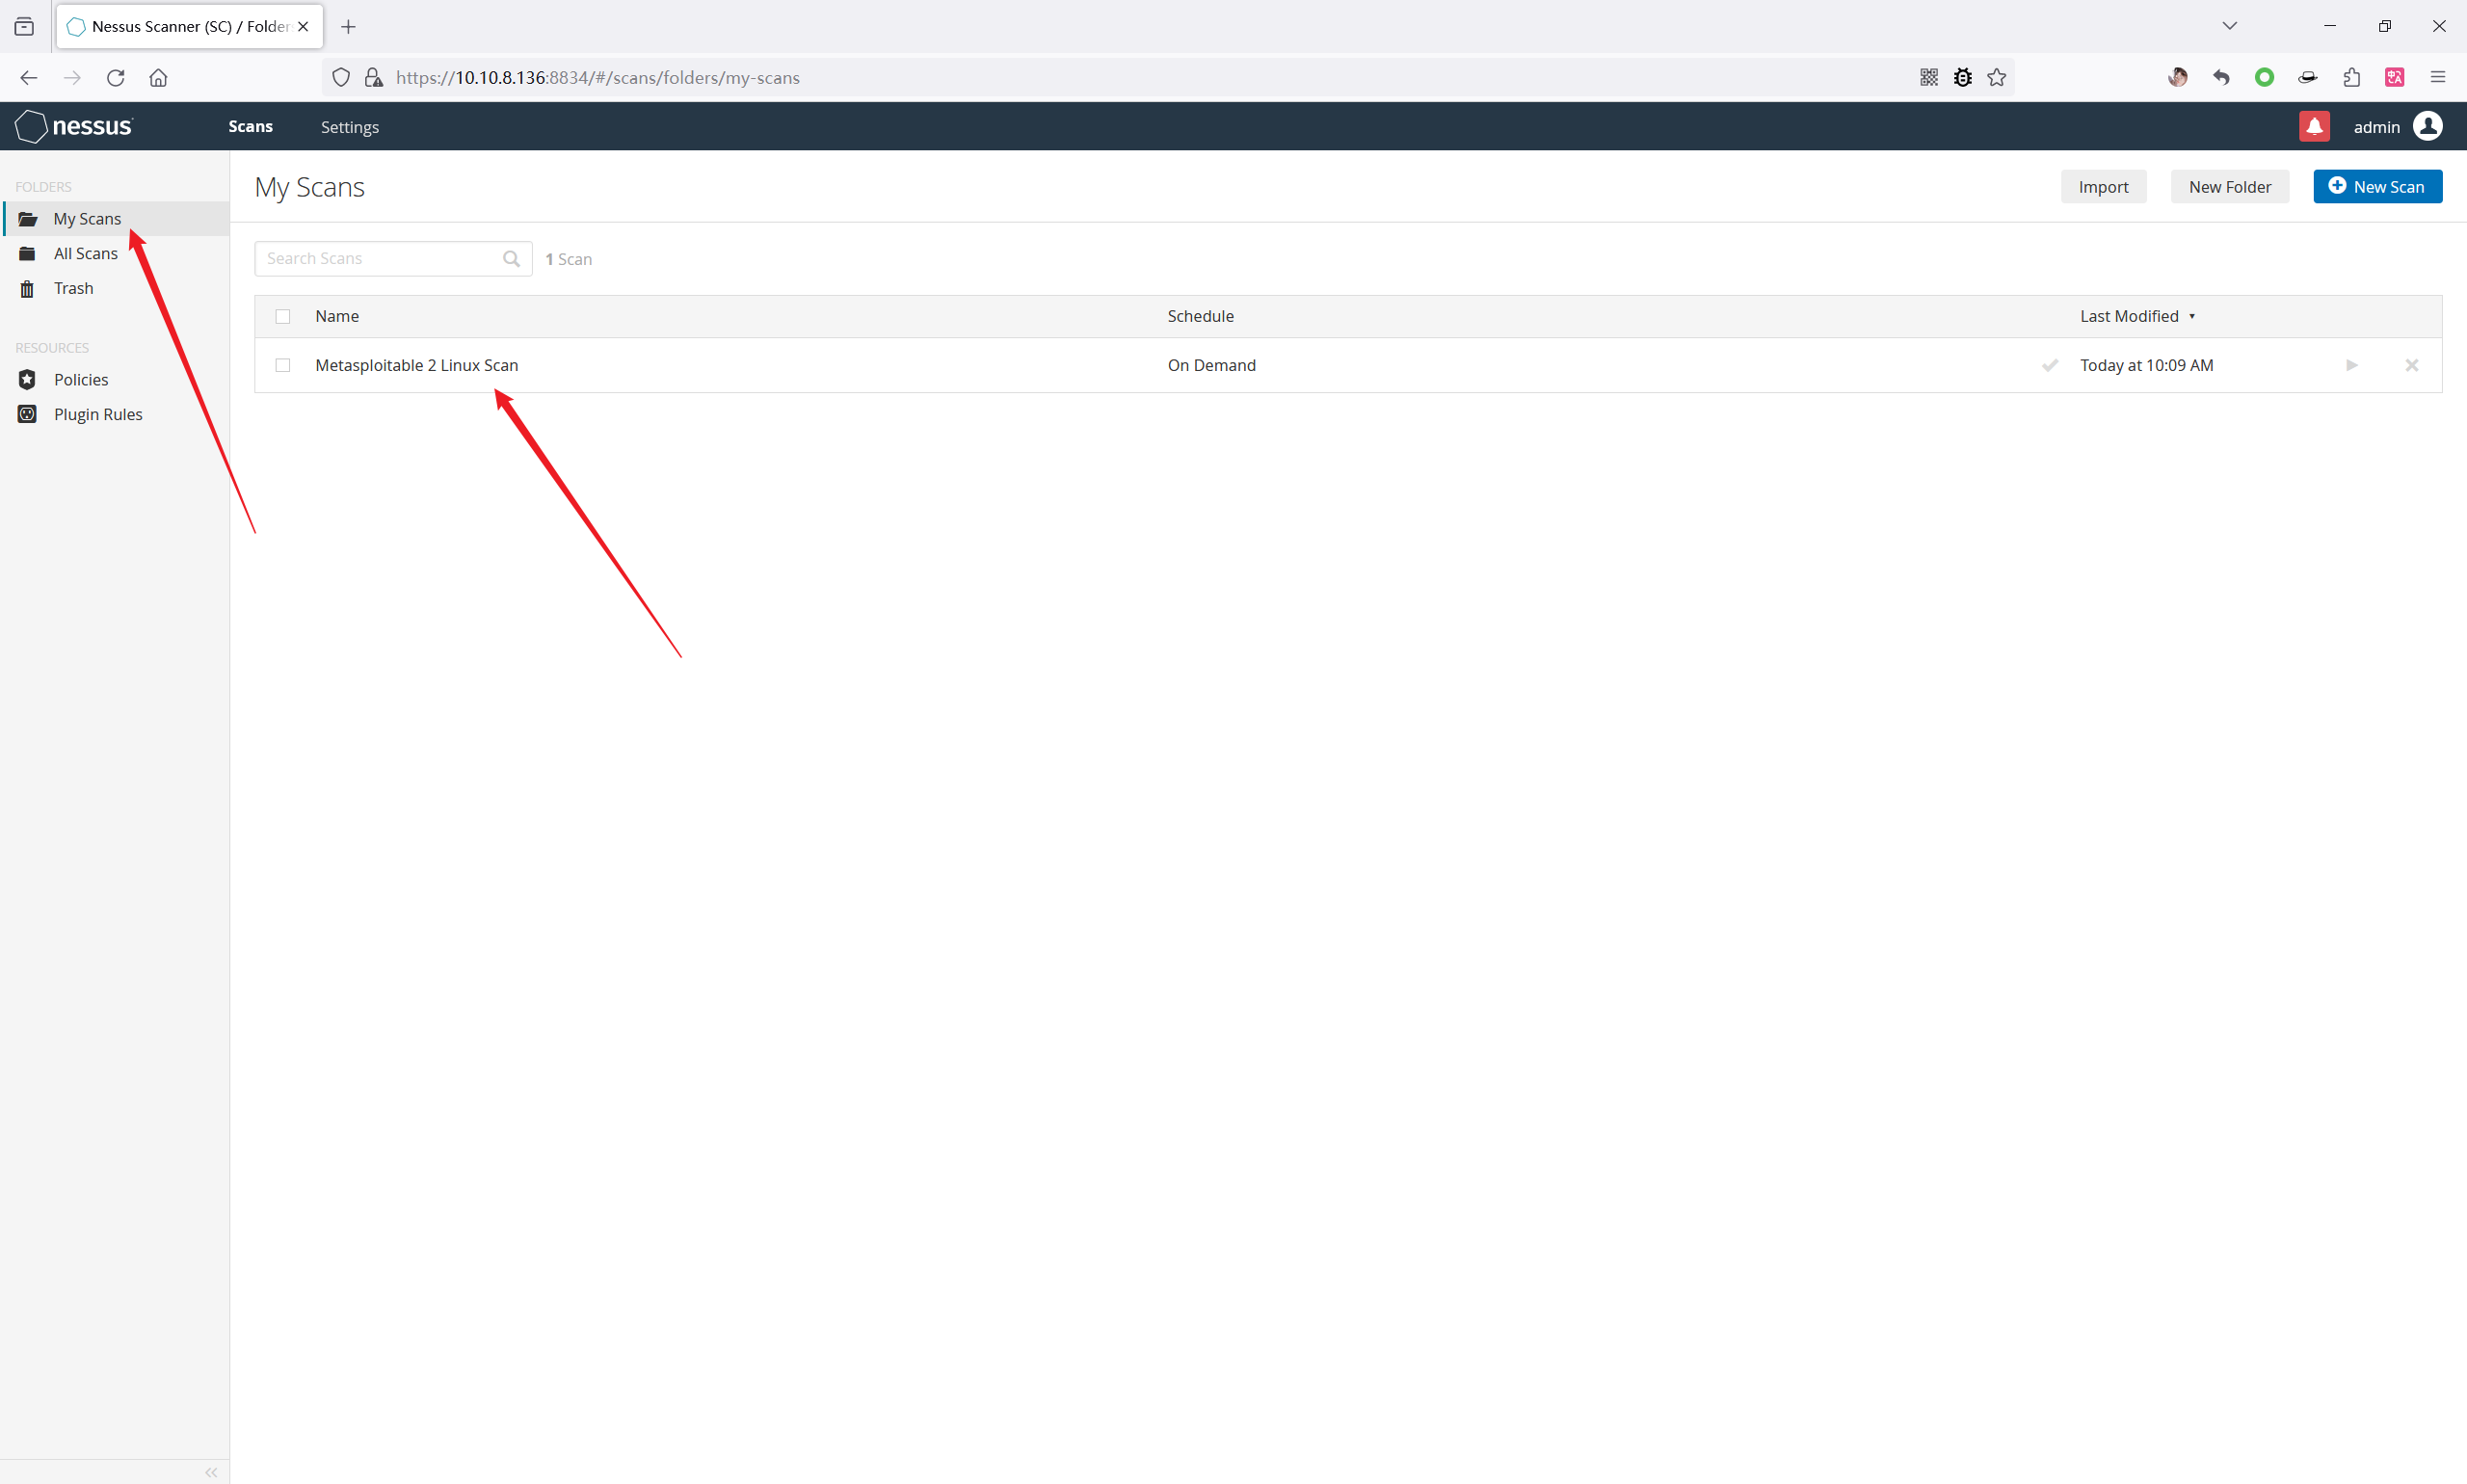Sort by the Name column
This screenshot has height=1484, width=2467.
(337, 317)
